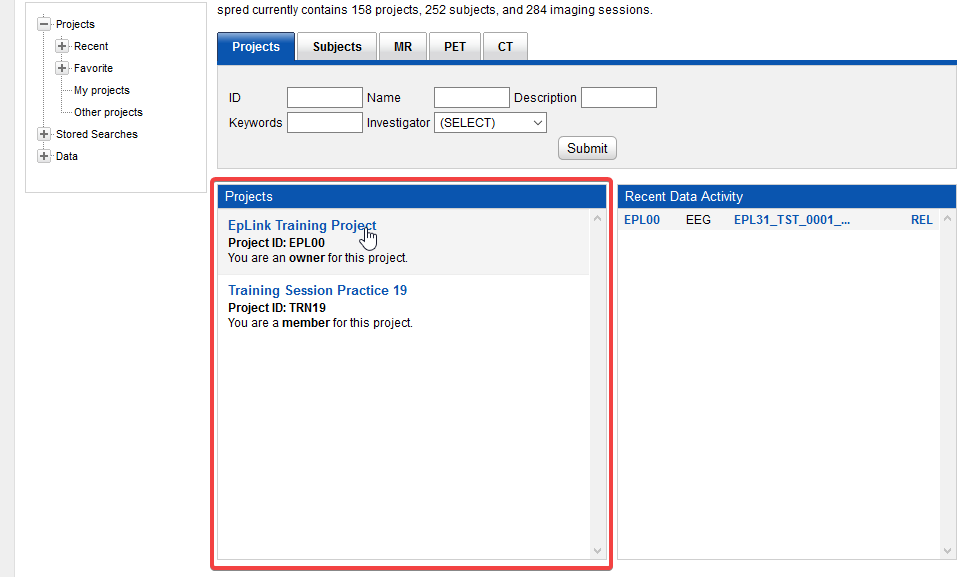Viewport: 970px width, 577px height.
Task: Switch to the PET tab
Action: (455, 47)
